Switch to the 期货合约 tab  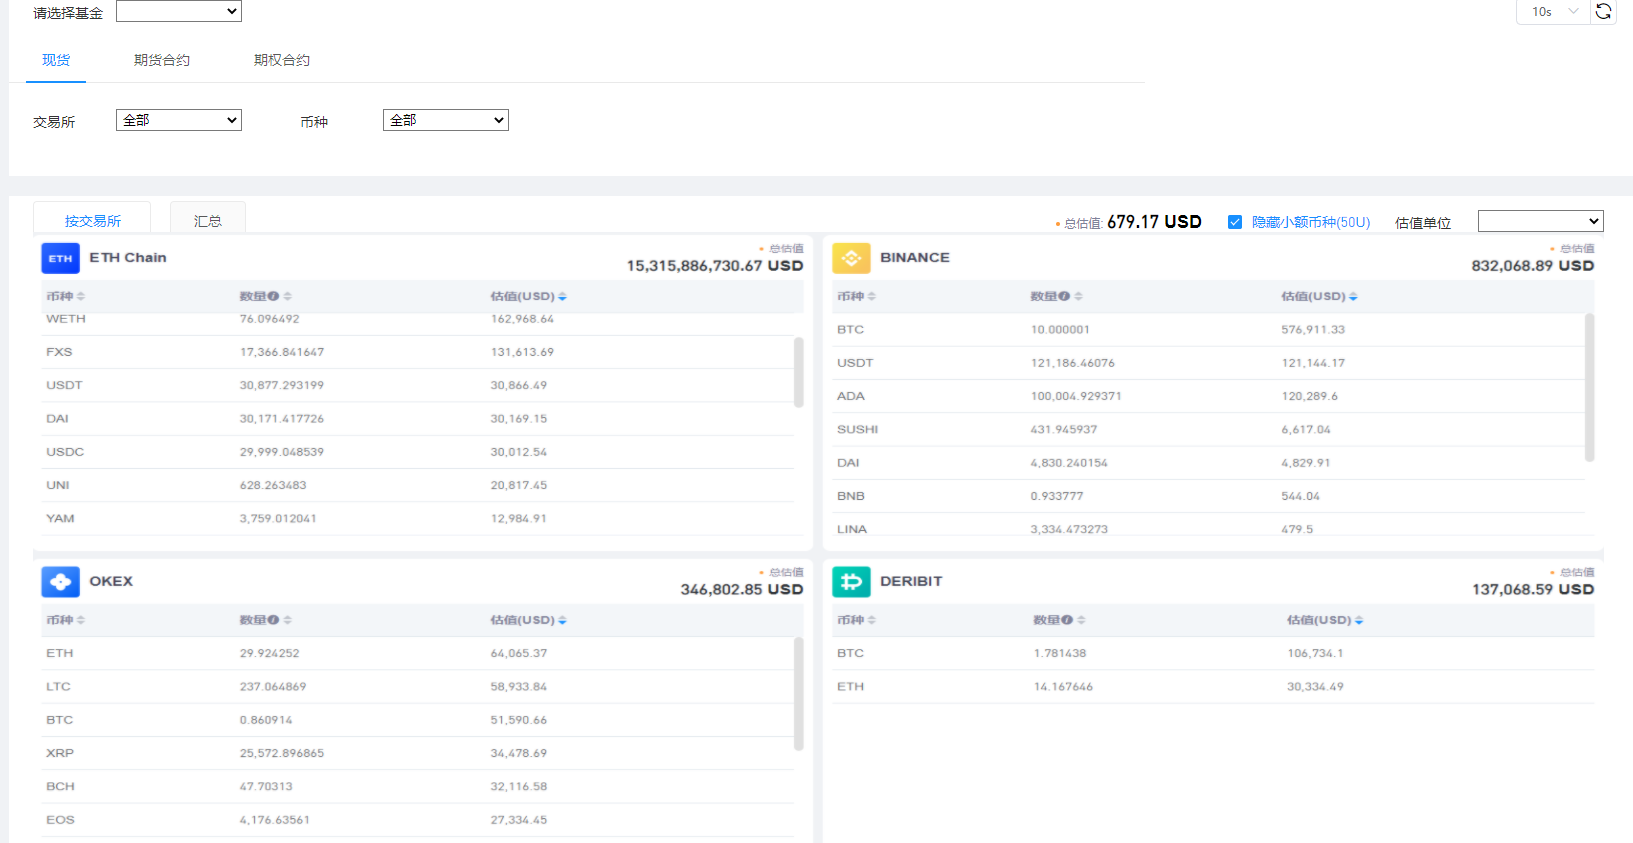point(162,60)
